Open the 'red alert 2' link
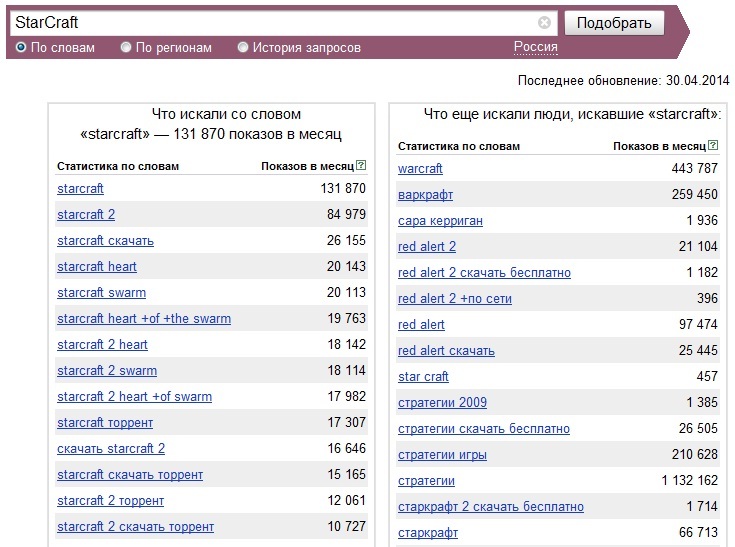Screen dimensions: 735x547 click(427, 247)
